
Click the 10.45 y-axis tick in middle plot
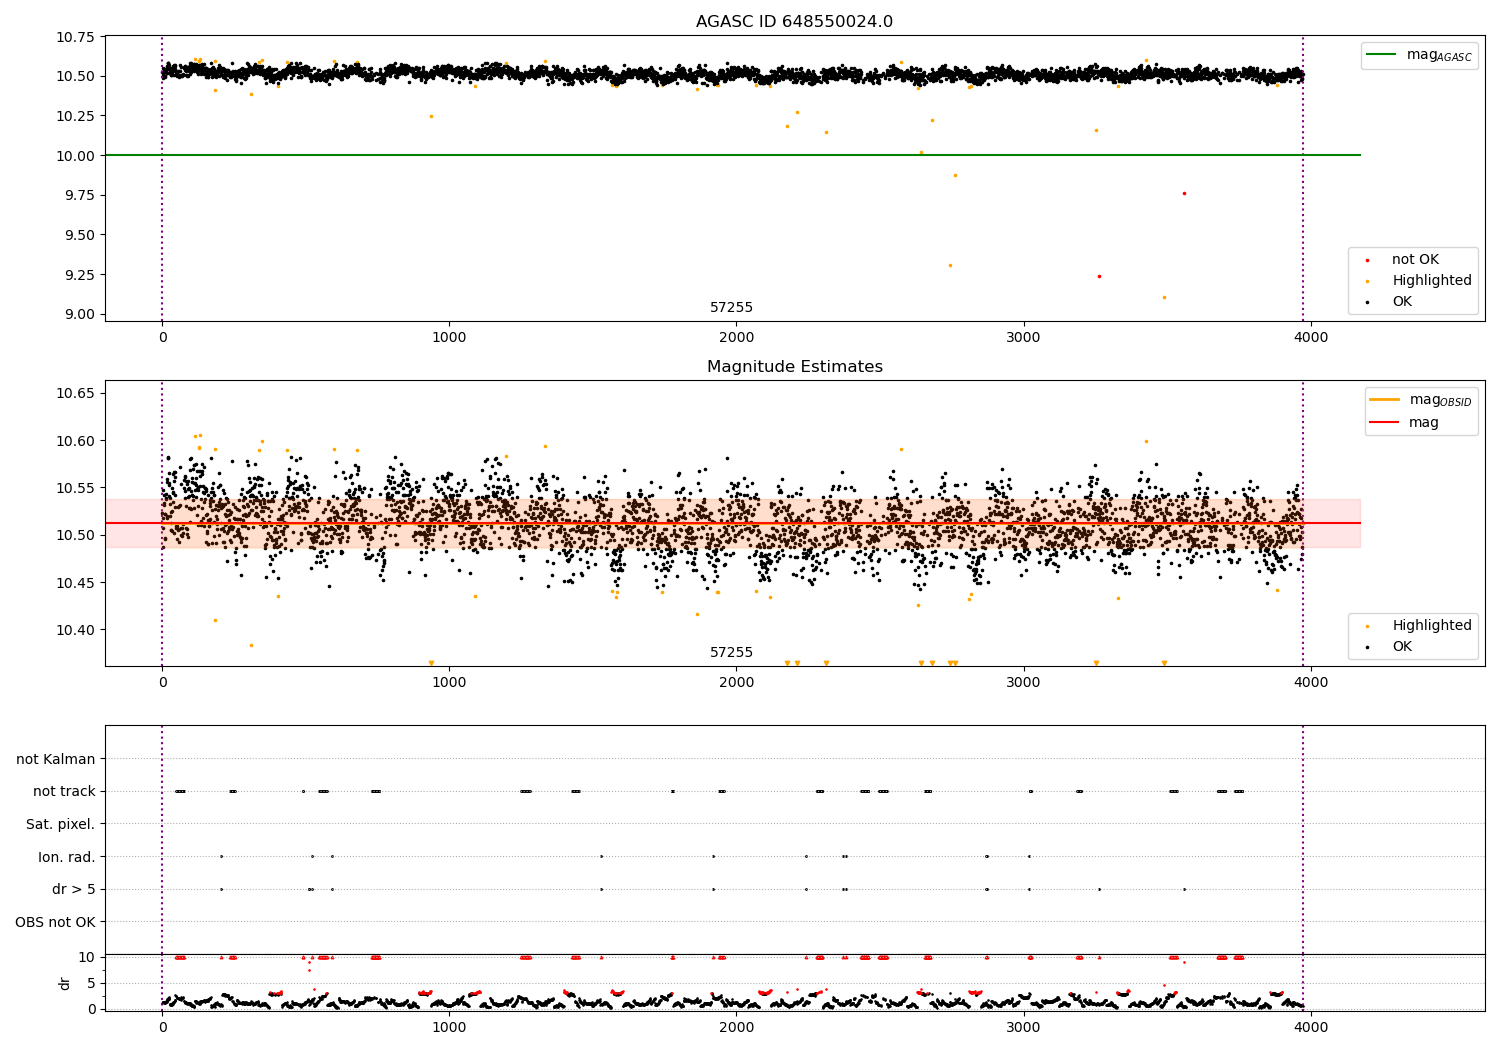pos(75,583)
